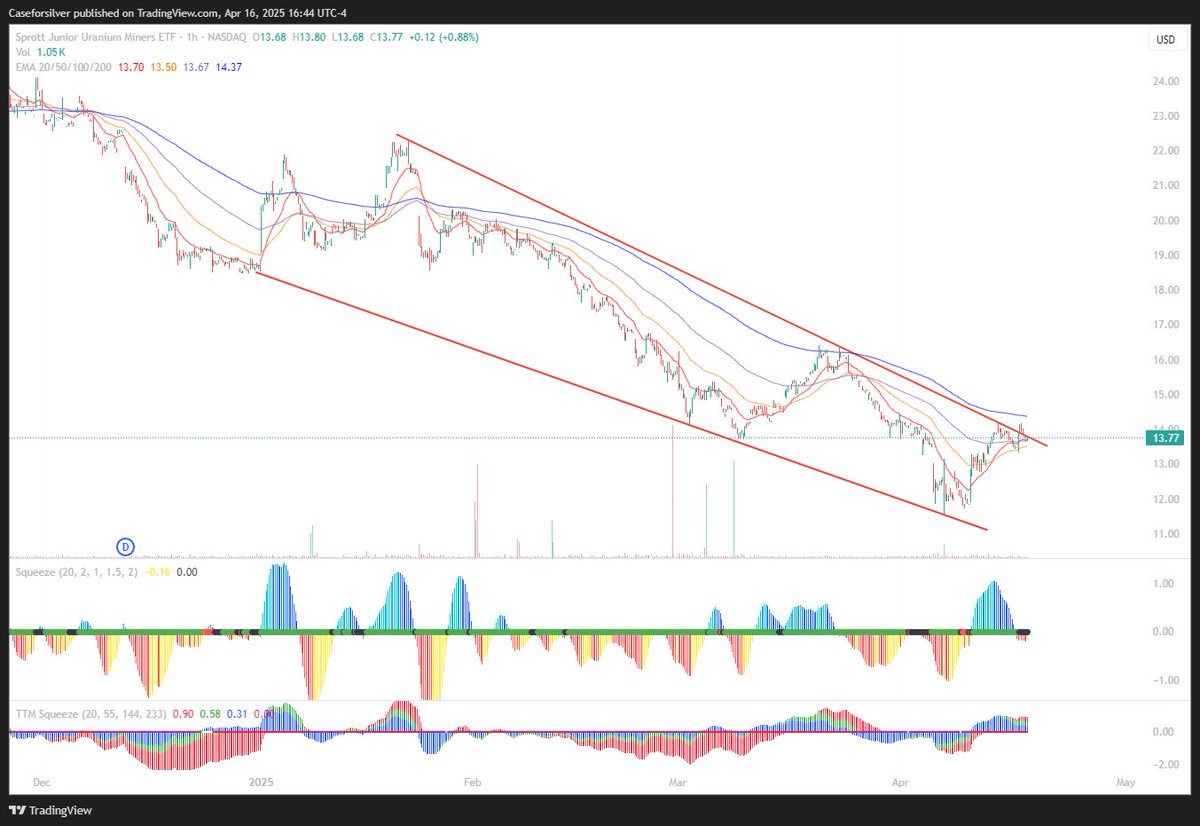
Task: Click the 2025 label on time axis
Action: tap(260, 783)
